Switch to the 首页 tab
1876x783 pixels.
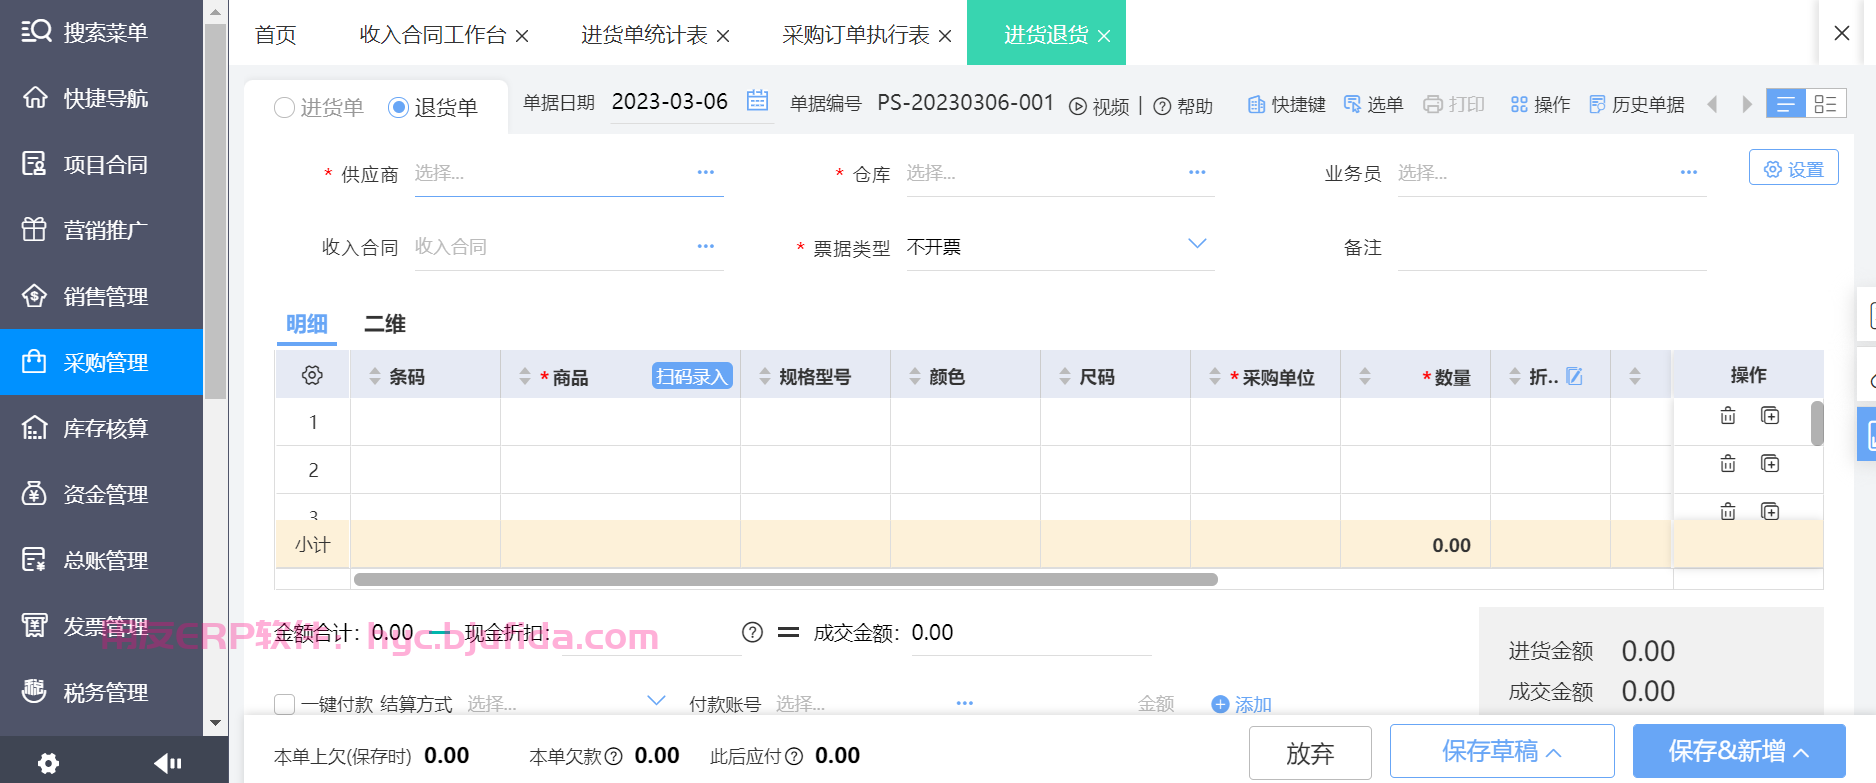point(276,35)
